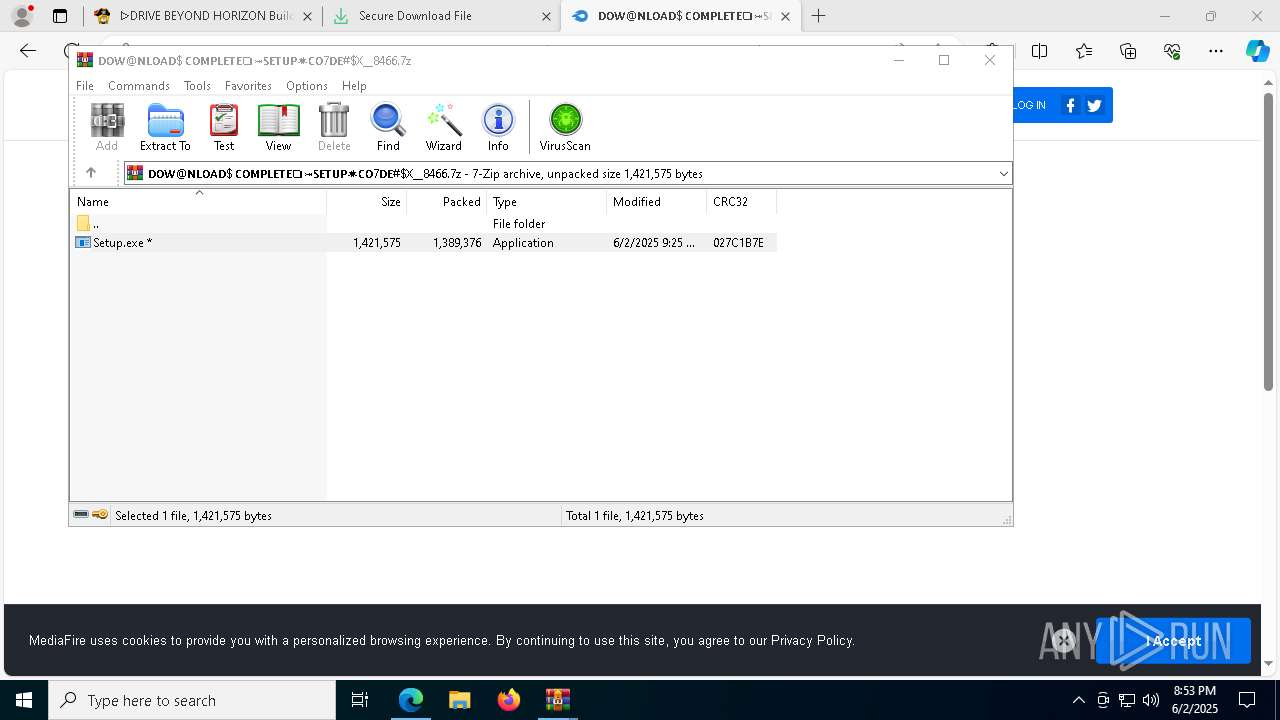Image resolution: width=1280 pixels, height=720 pixels.
Task: Open the Favorites menu
Action: (x=248, y=86)
